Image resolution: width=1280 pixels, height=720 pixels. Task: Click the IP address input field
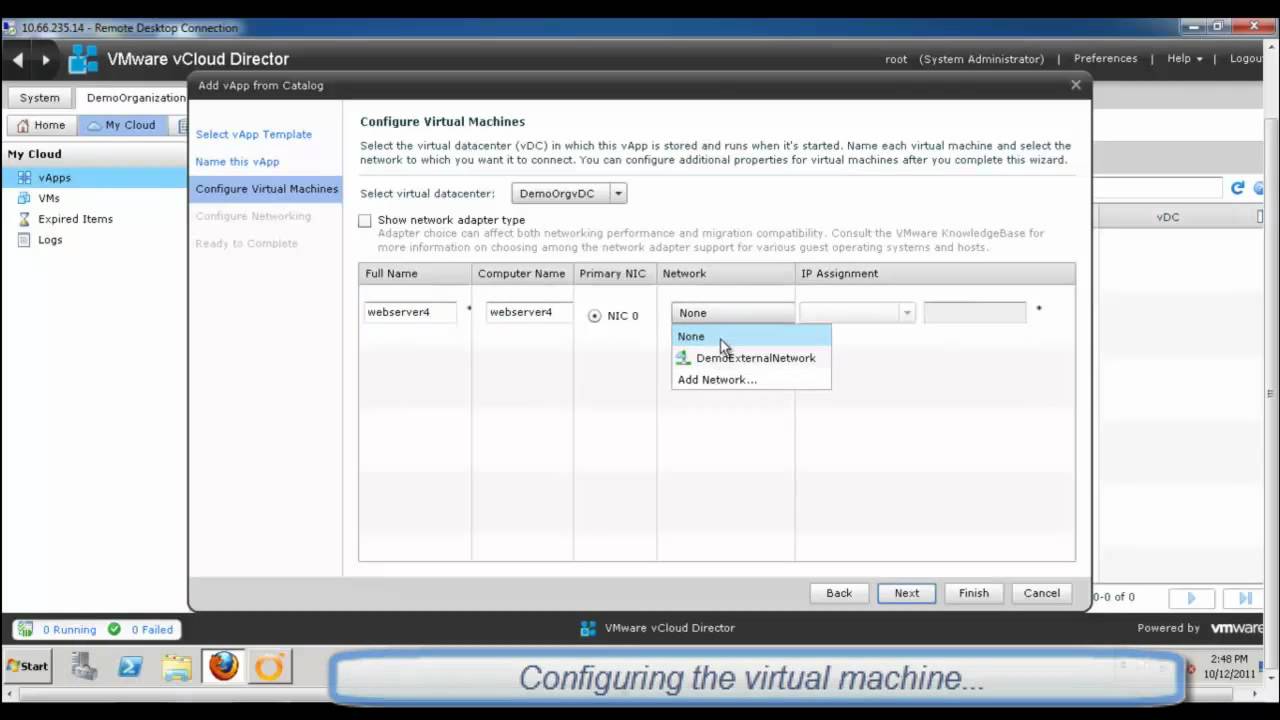coord(975,313)
